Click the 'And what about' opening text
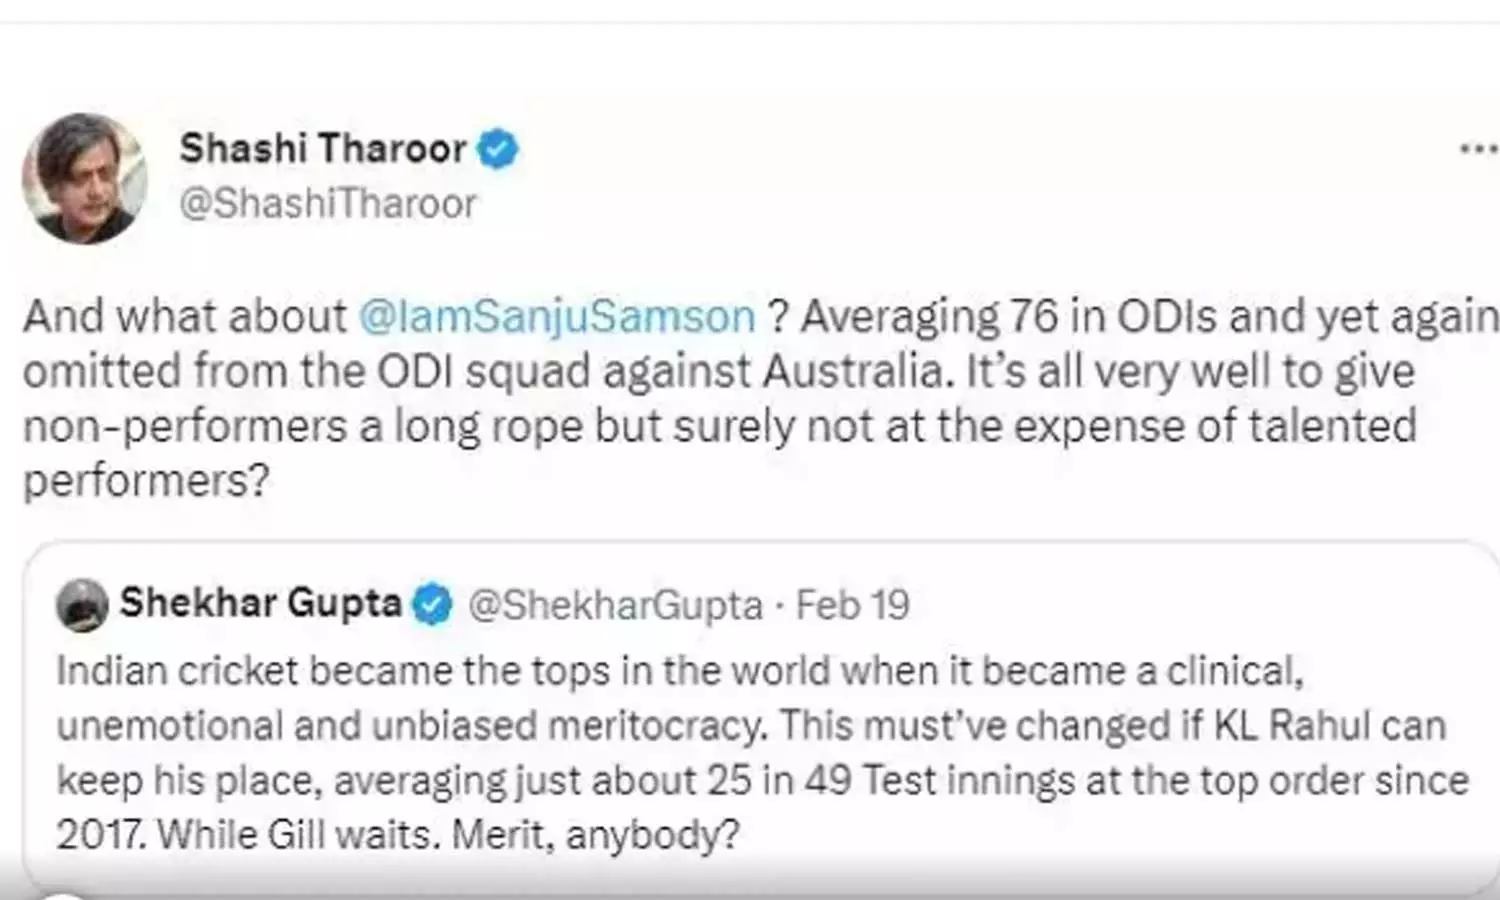Viewport: 1500px width, 900px height. (186, 316)
